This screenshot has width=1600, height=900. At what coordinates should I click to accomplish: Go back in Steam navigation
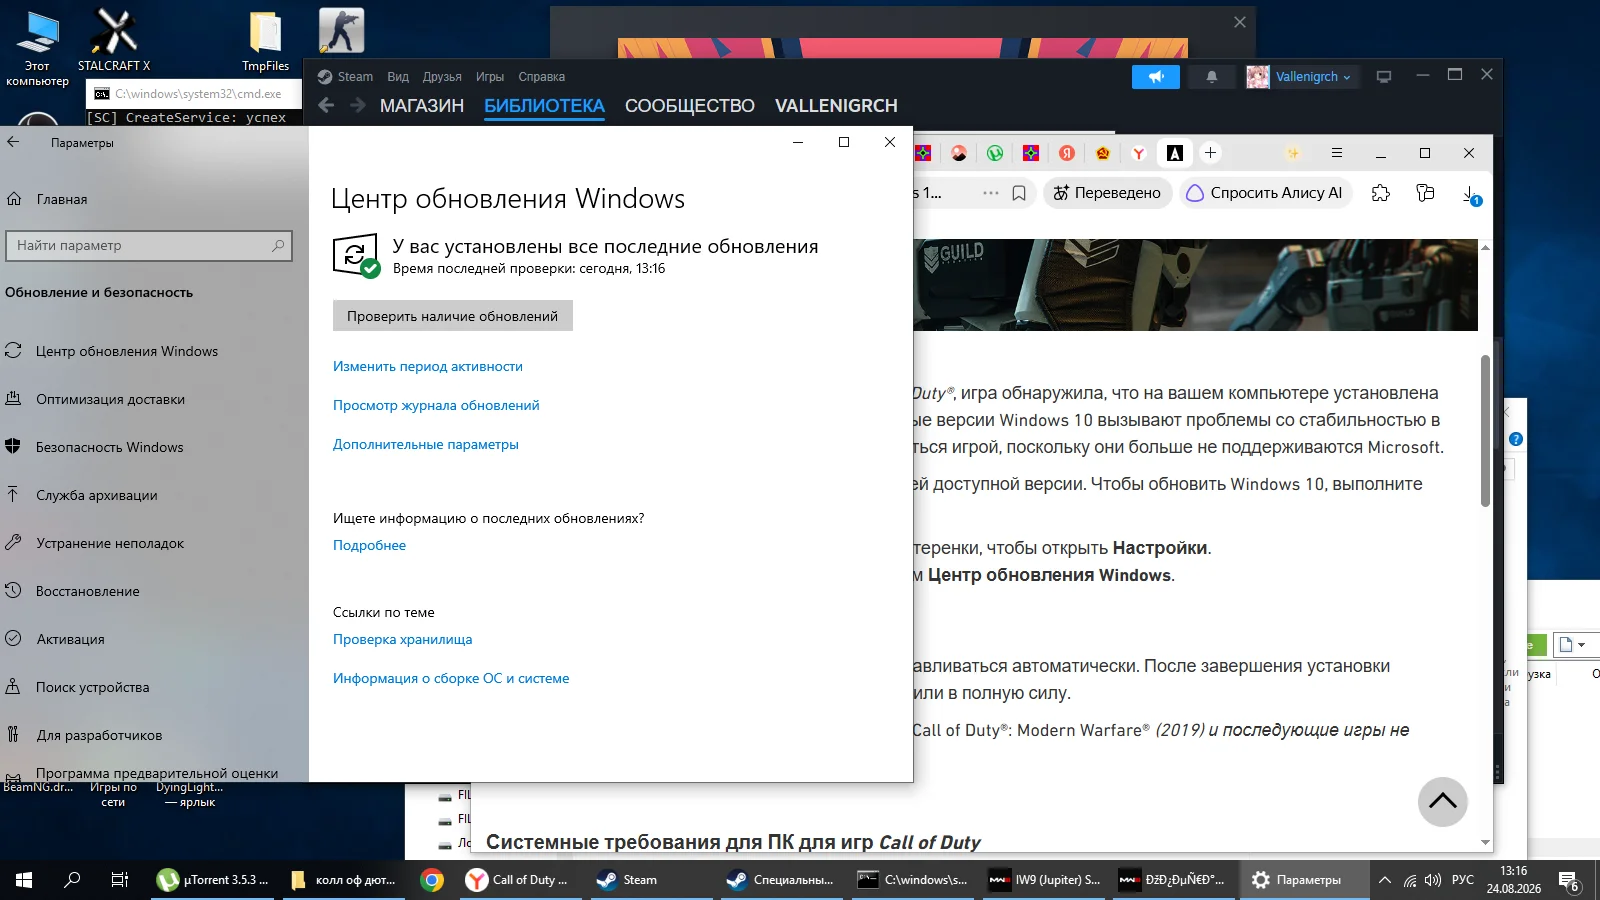[x=326, y=105]
